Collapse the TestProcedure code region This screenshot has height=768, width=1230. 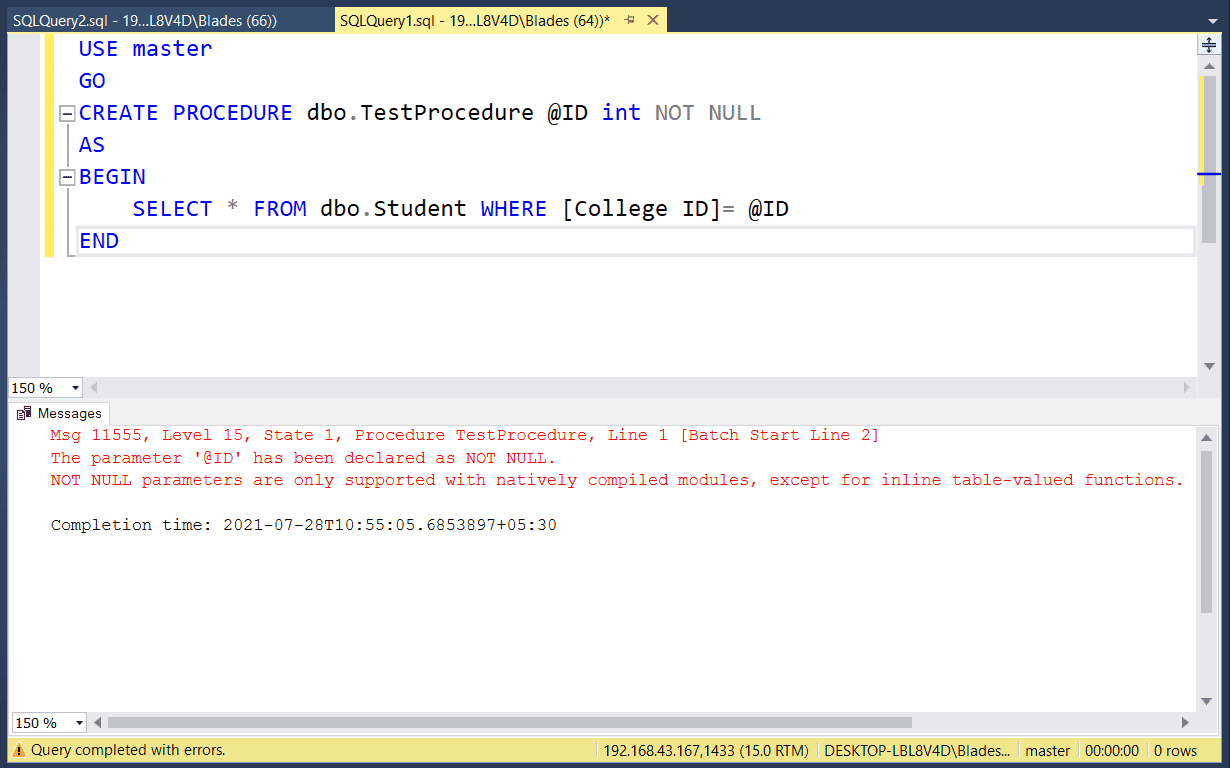click(x=67, y=112)
